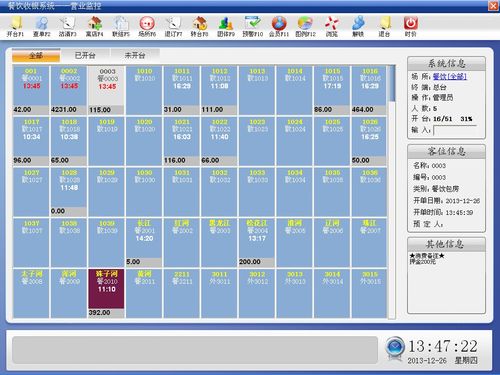Select the 太子河 table card

(31, 293)
